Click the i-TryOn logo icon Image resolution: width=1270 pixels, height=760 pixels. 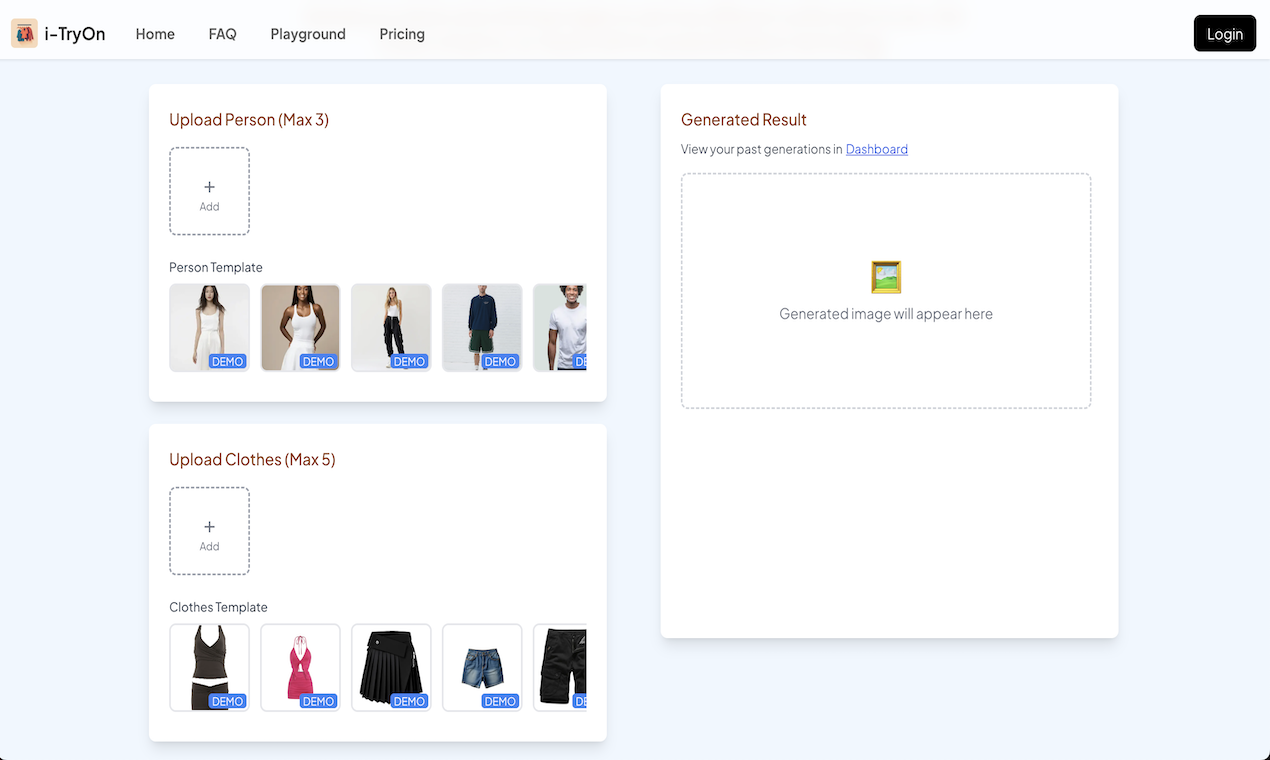[24, 34]
